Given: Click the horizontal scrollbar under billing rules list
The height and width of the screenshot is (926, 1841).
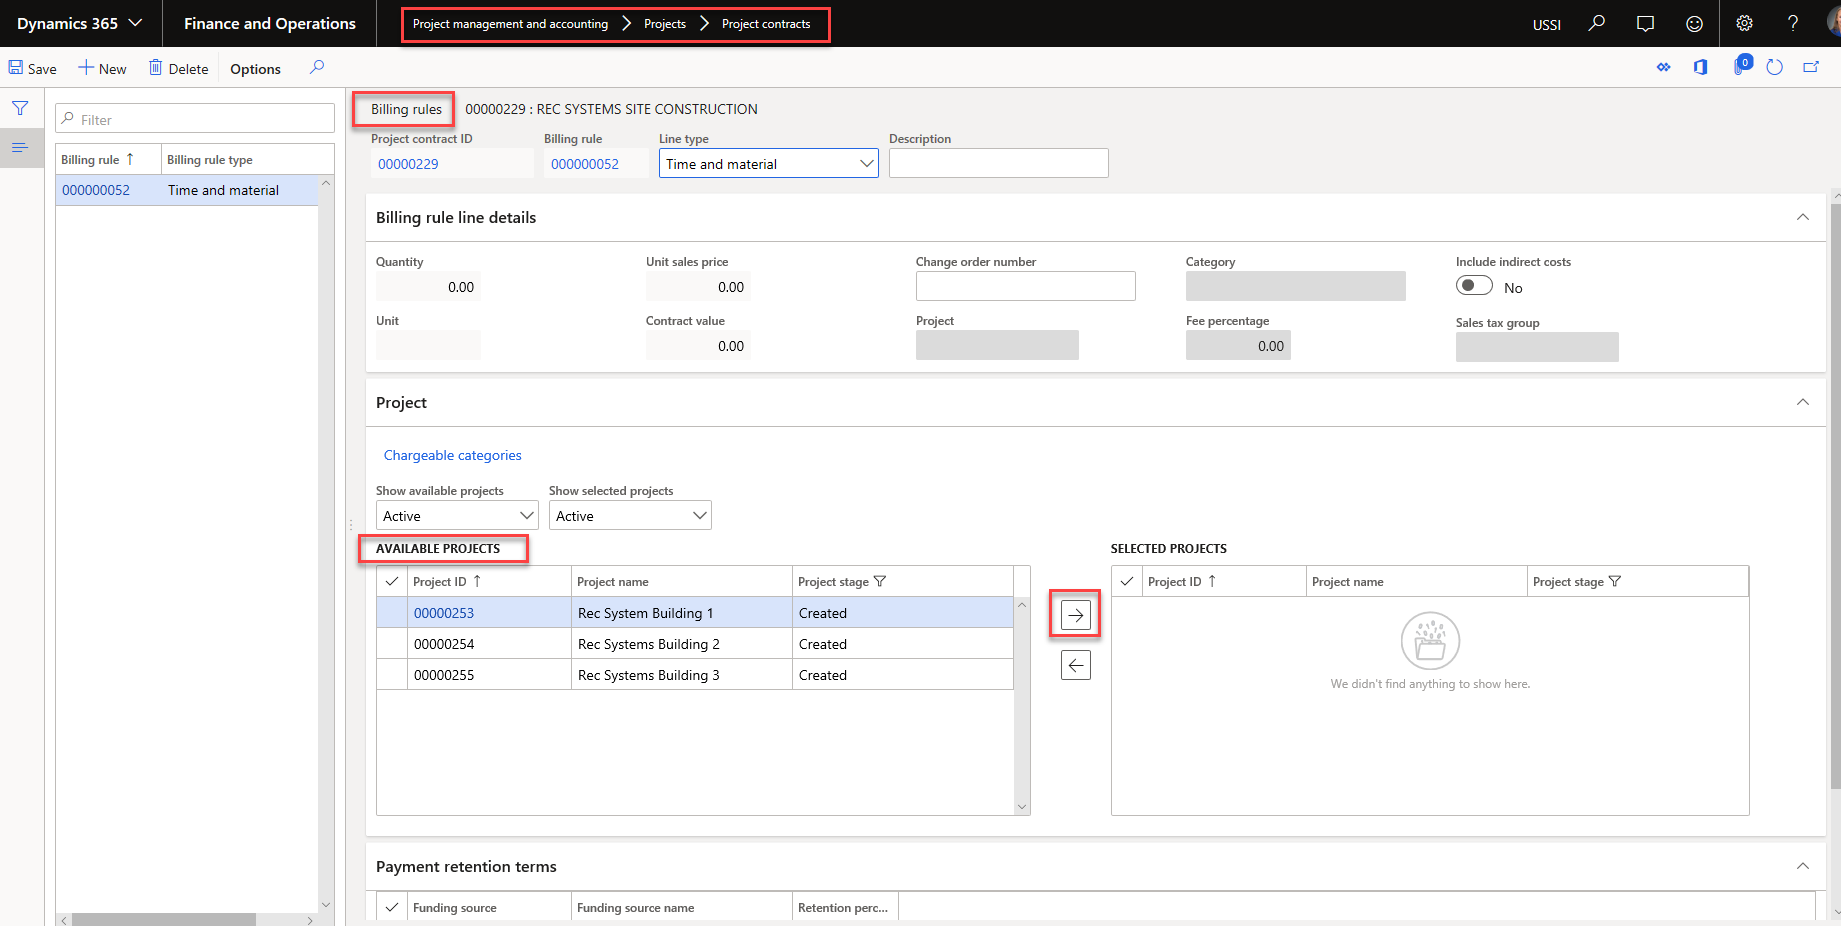Looking at the screenshot, I should [x=164, y=919].
